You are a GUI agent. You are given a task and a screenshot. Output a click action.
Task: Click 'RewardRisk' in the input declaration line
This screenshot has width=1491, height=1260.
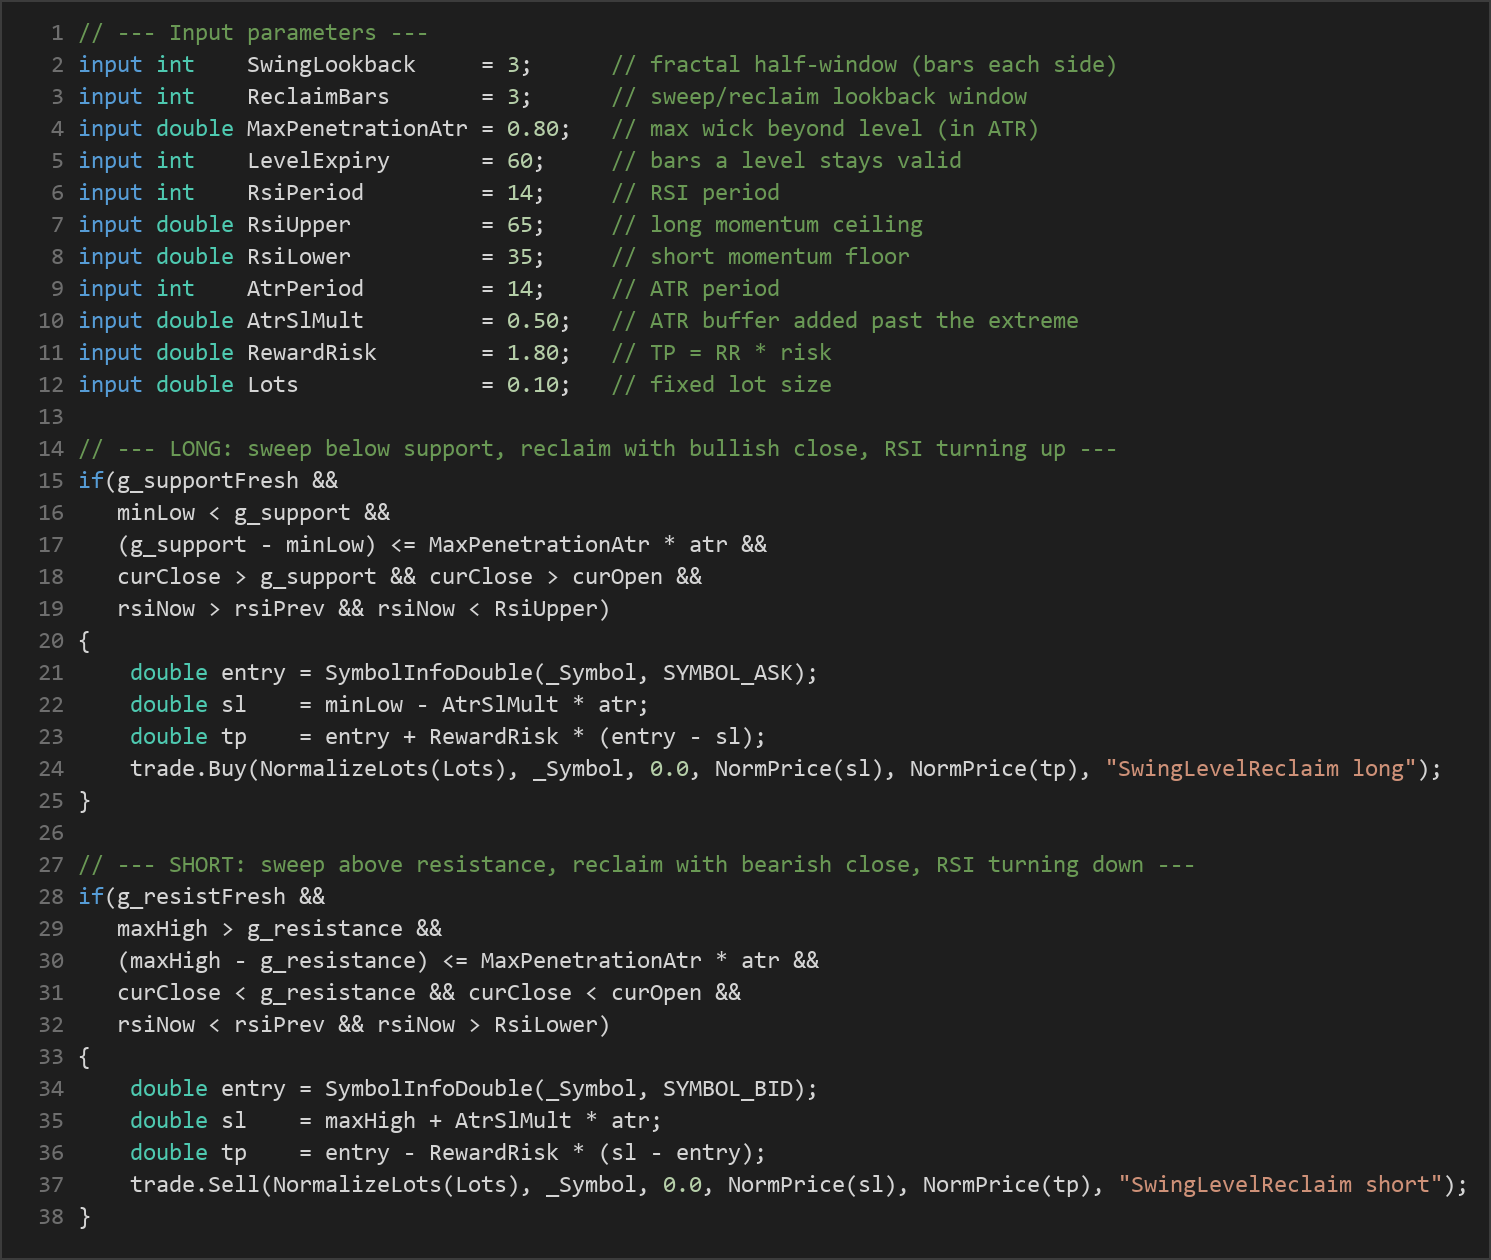click(312, 353)
